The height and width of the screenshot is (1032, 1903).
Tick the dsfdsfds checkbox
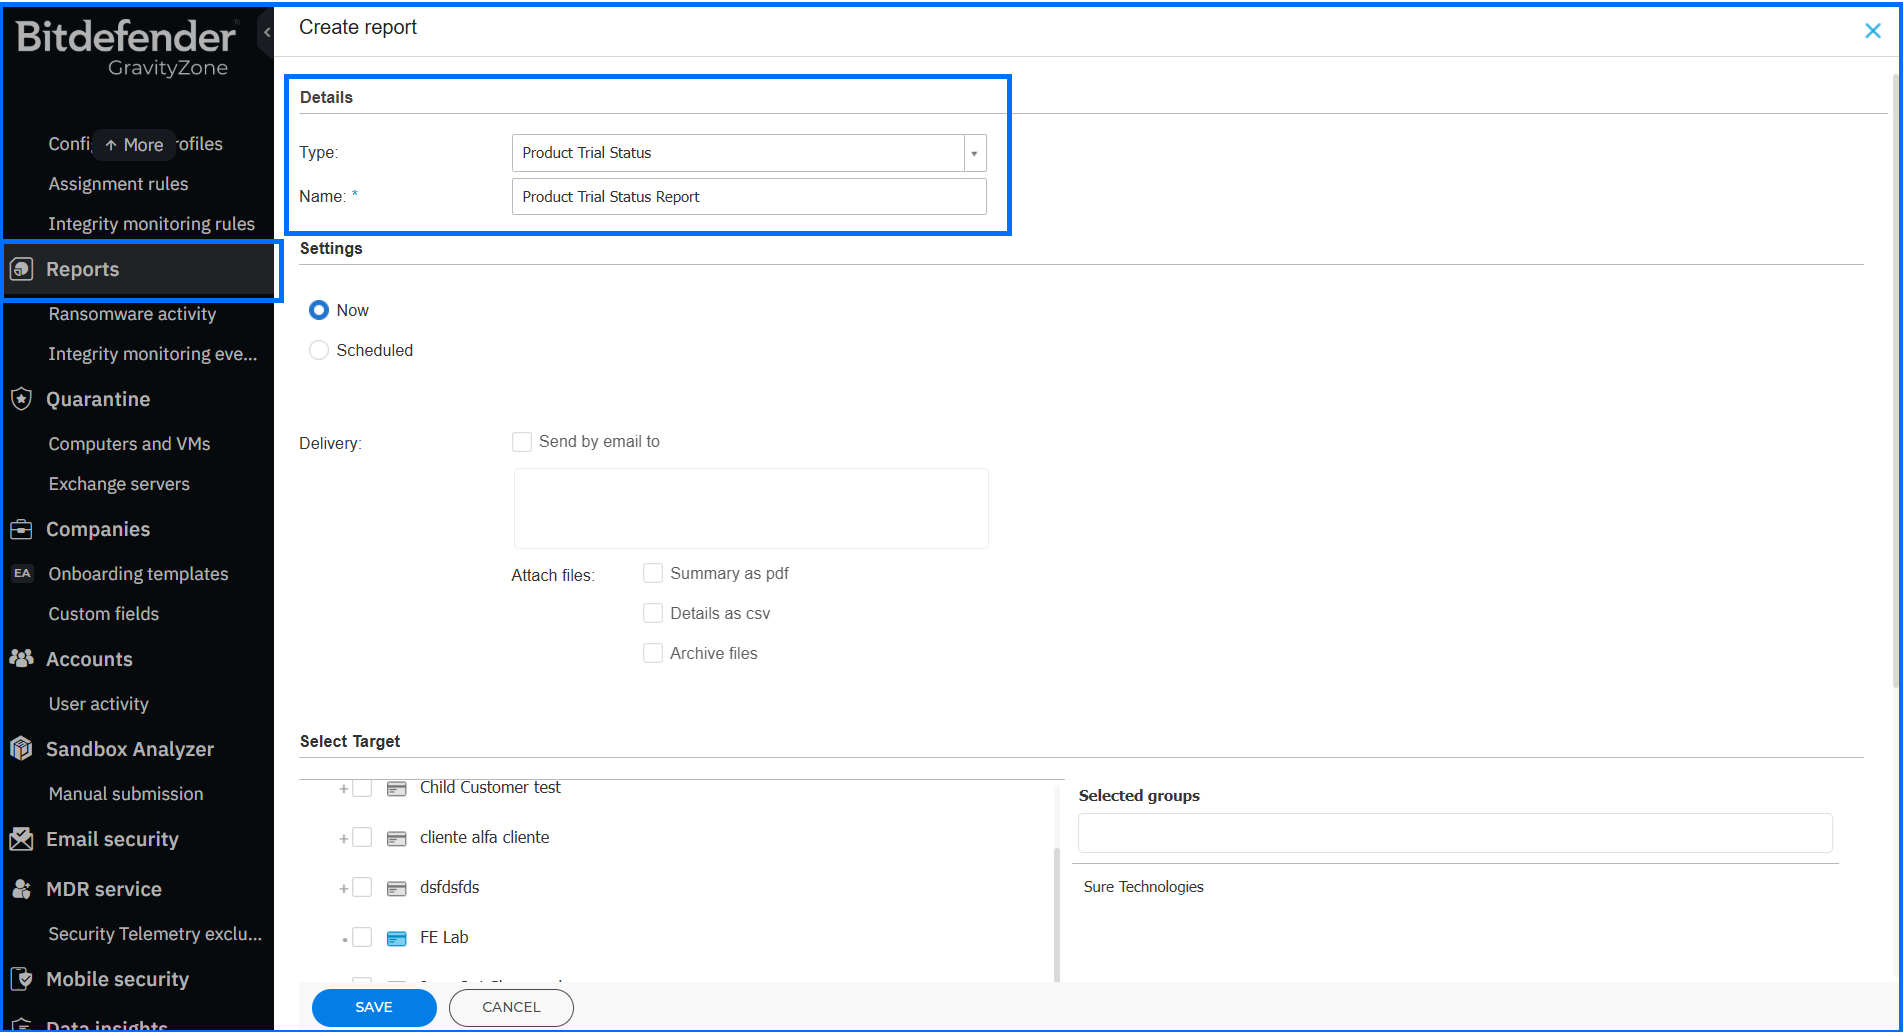(x=363, y=888)
